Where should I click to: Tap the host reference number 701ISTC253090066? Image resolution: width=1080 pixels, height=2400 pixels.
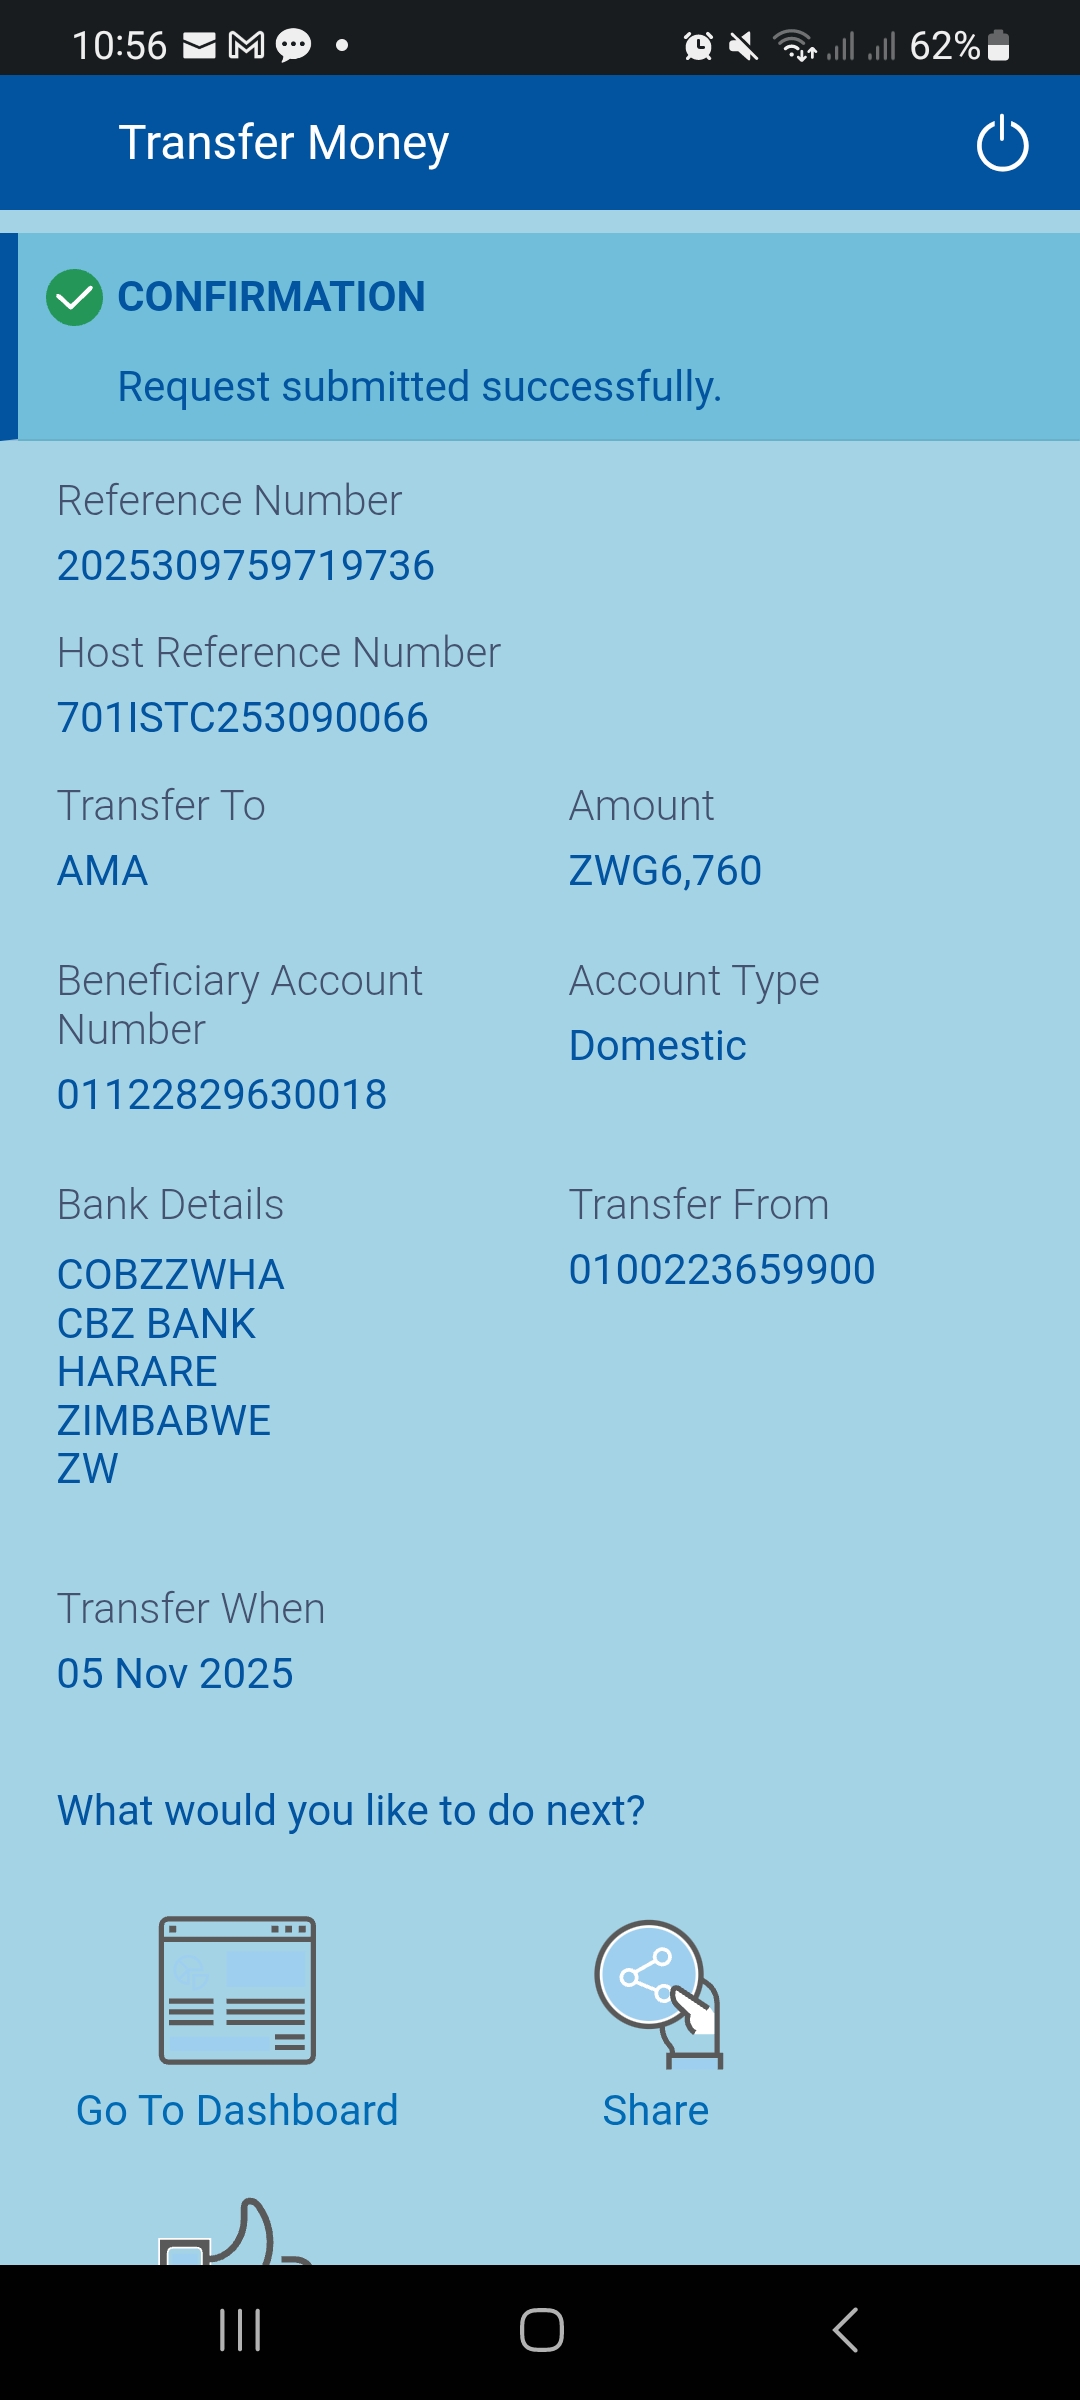pos(243,718)
